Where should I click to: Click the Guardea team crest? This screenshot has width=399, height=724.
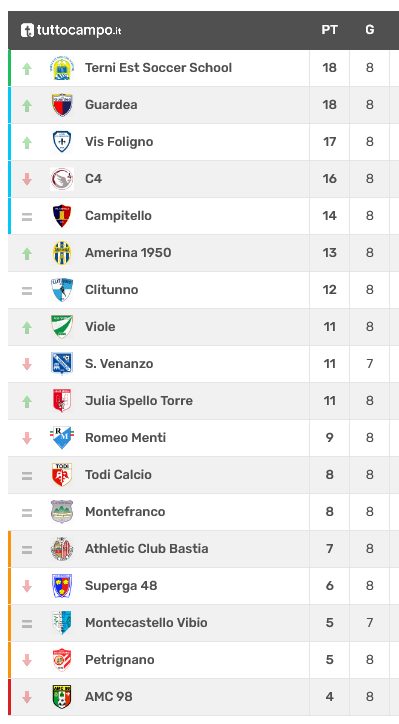point(62,105)
